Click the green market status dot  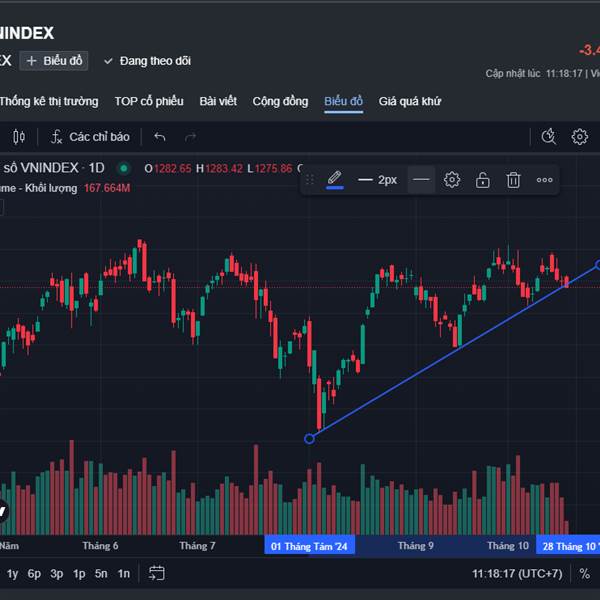click(x=124, y=168)
